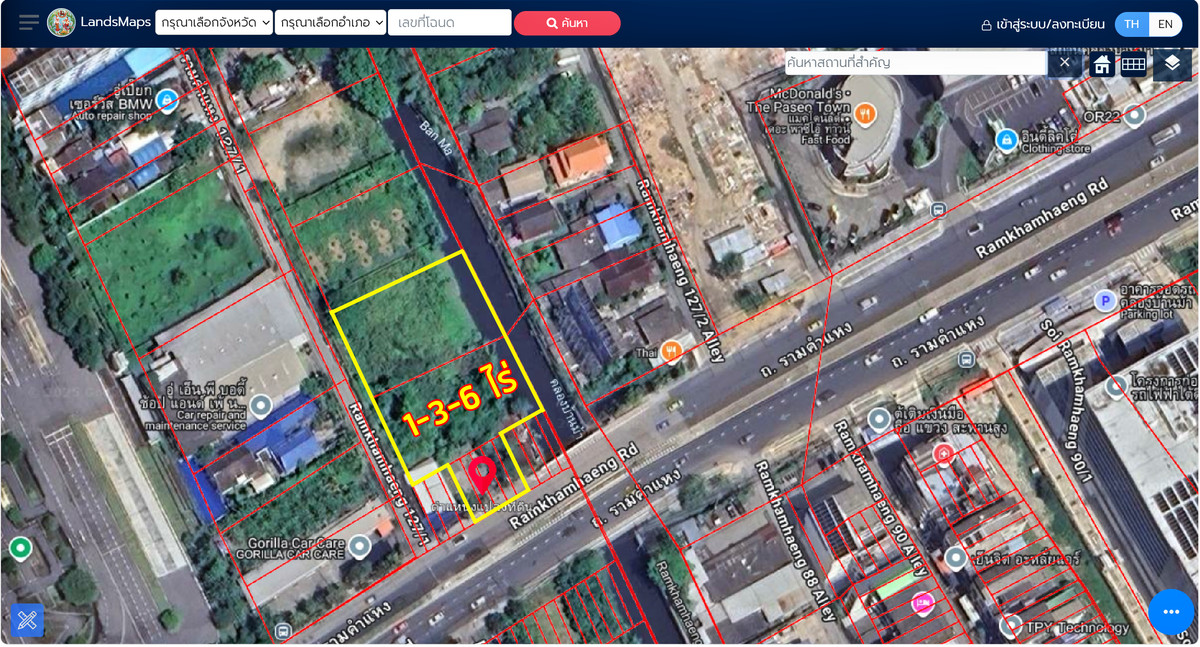Expand the province dropdown กรุณาเลือกจังหวัด

pos(213,22)
